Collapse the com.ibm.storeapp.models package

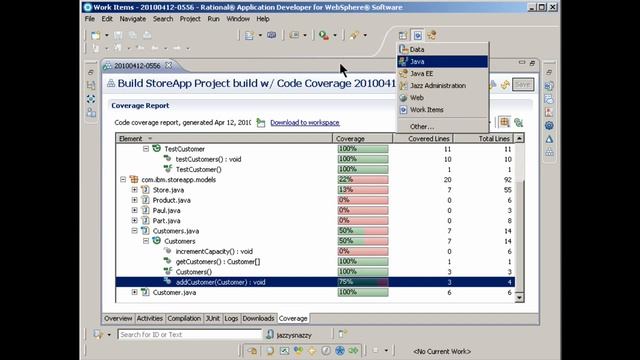[123, 180]
